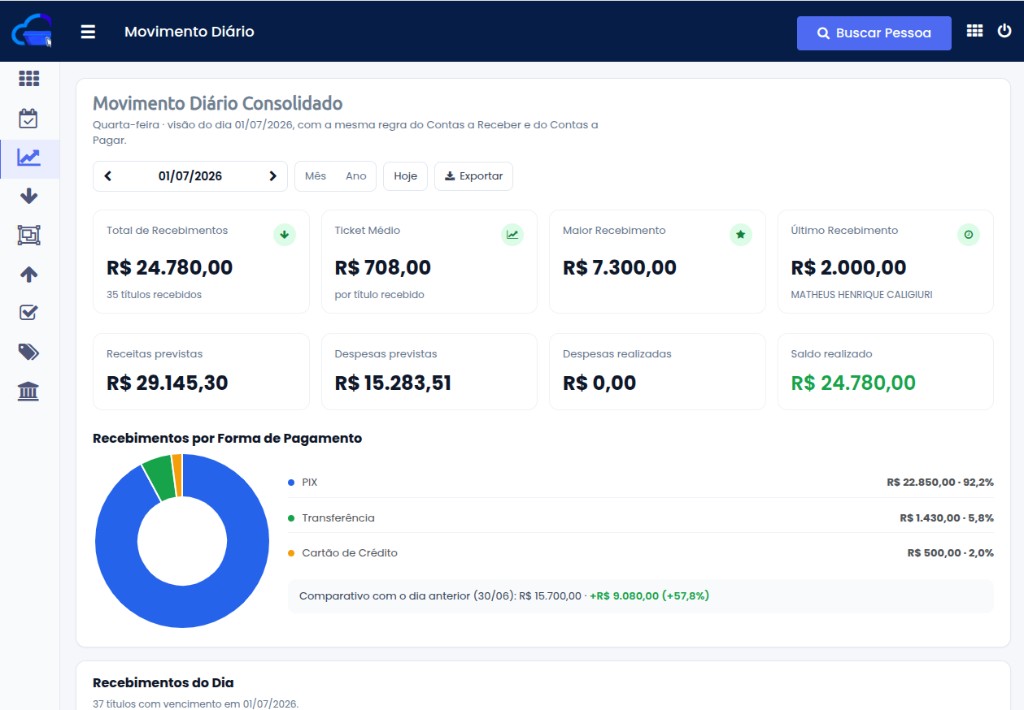
Task: Open the sidebar bank building icon
Action: click(x=28, y=391)
